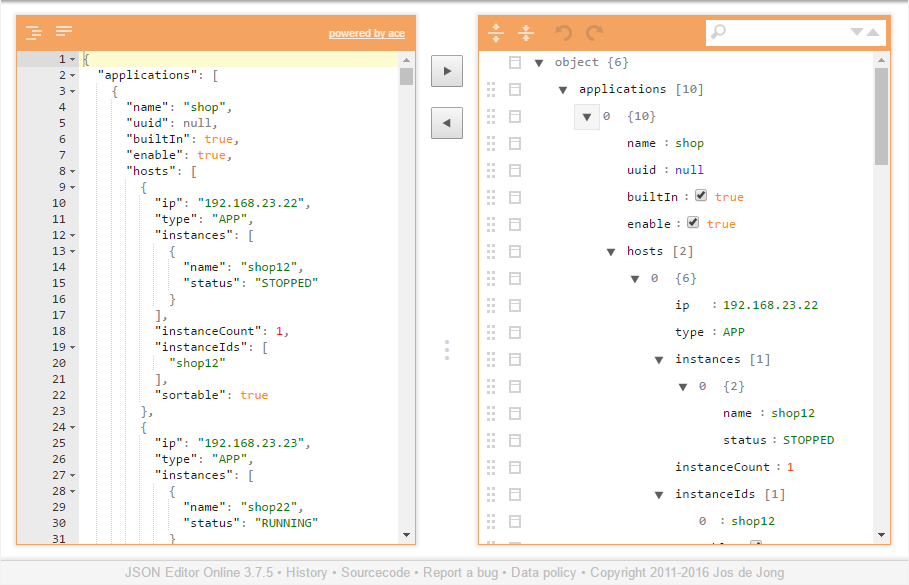Open context menu for object root row
909x585 pixels.
pos(515,62)
